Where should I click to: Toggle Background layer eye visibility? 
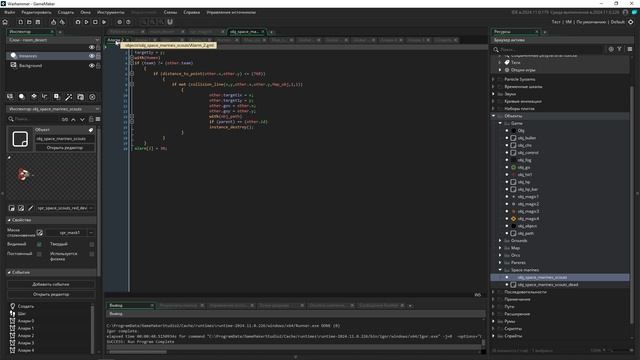point(91,65)
